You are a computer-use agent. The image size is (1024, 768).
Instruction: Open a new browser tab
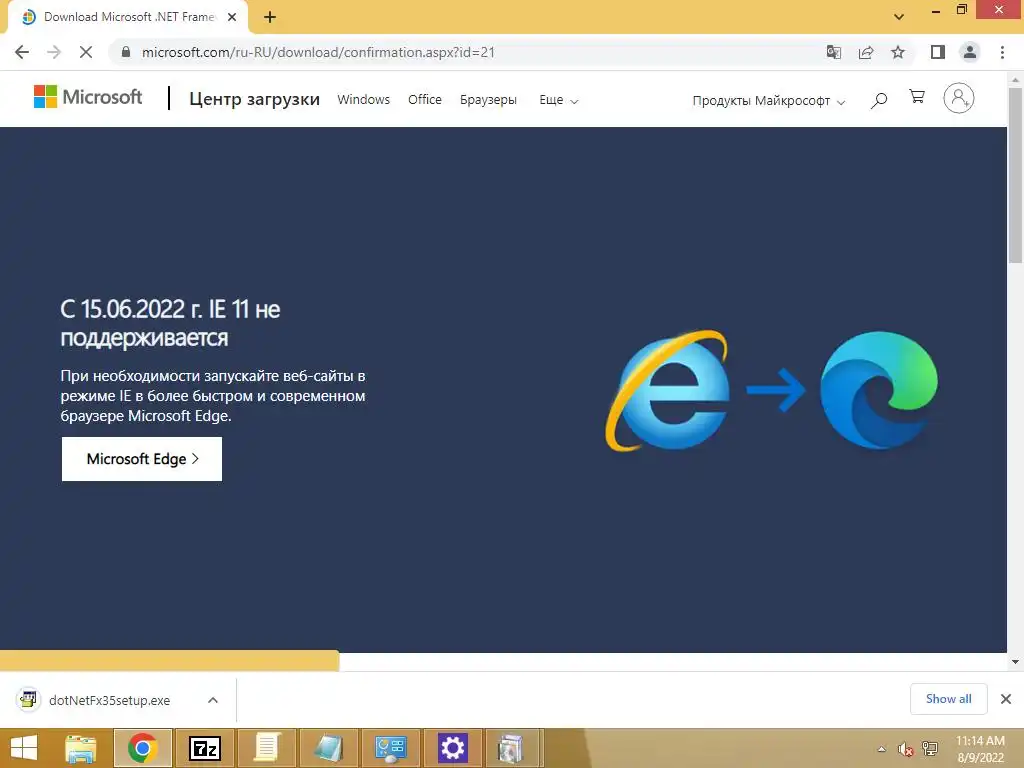tap(270, 17)
